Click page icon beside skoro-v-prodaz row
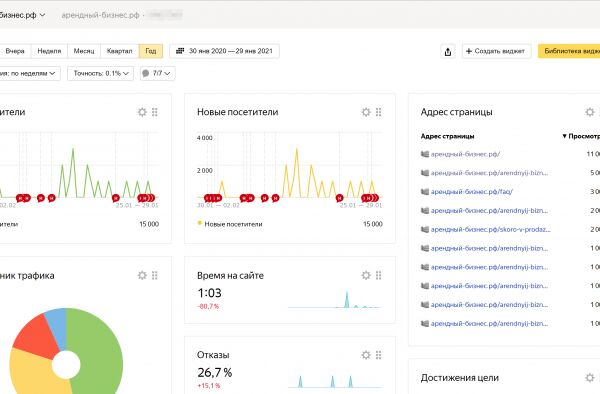 pos(425,230)
